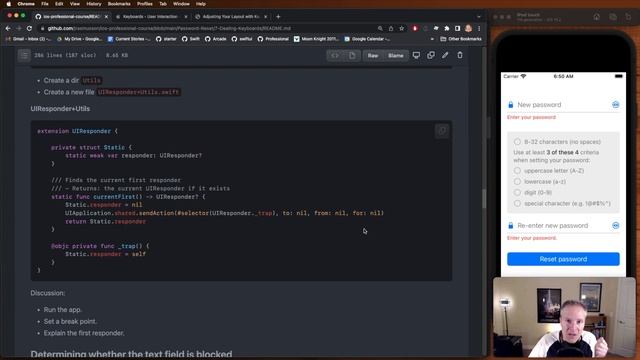
Task: Open the Google Calendar bookmark
Action: (x=367, y=39)
